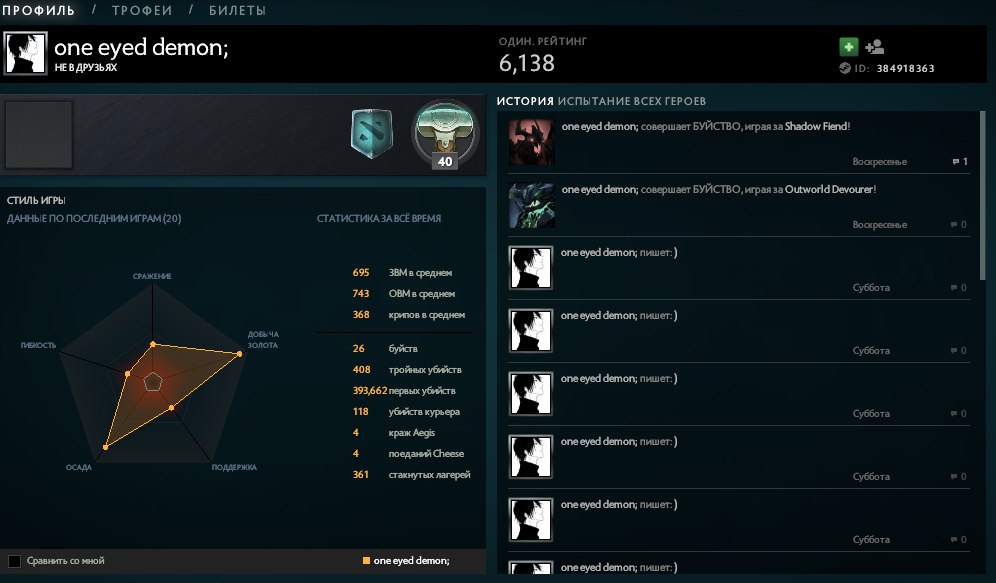Click the comment icon on Shadow Fiend post
This screenshot has height=583, width=996.
956,162
